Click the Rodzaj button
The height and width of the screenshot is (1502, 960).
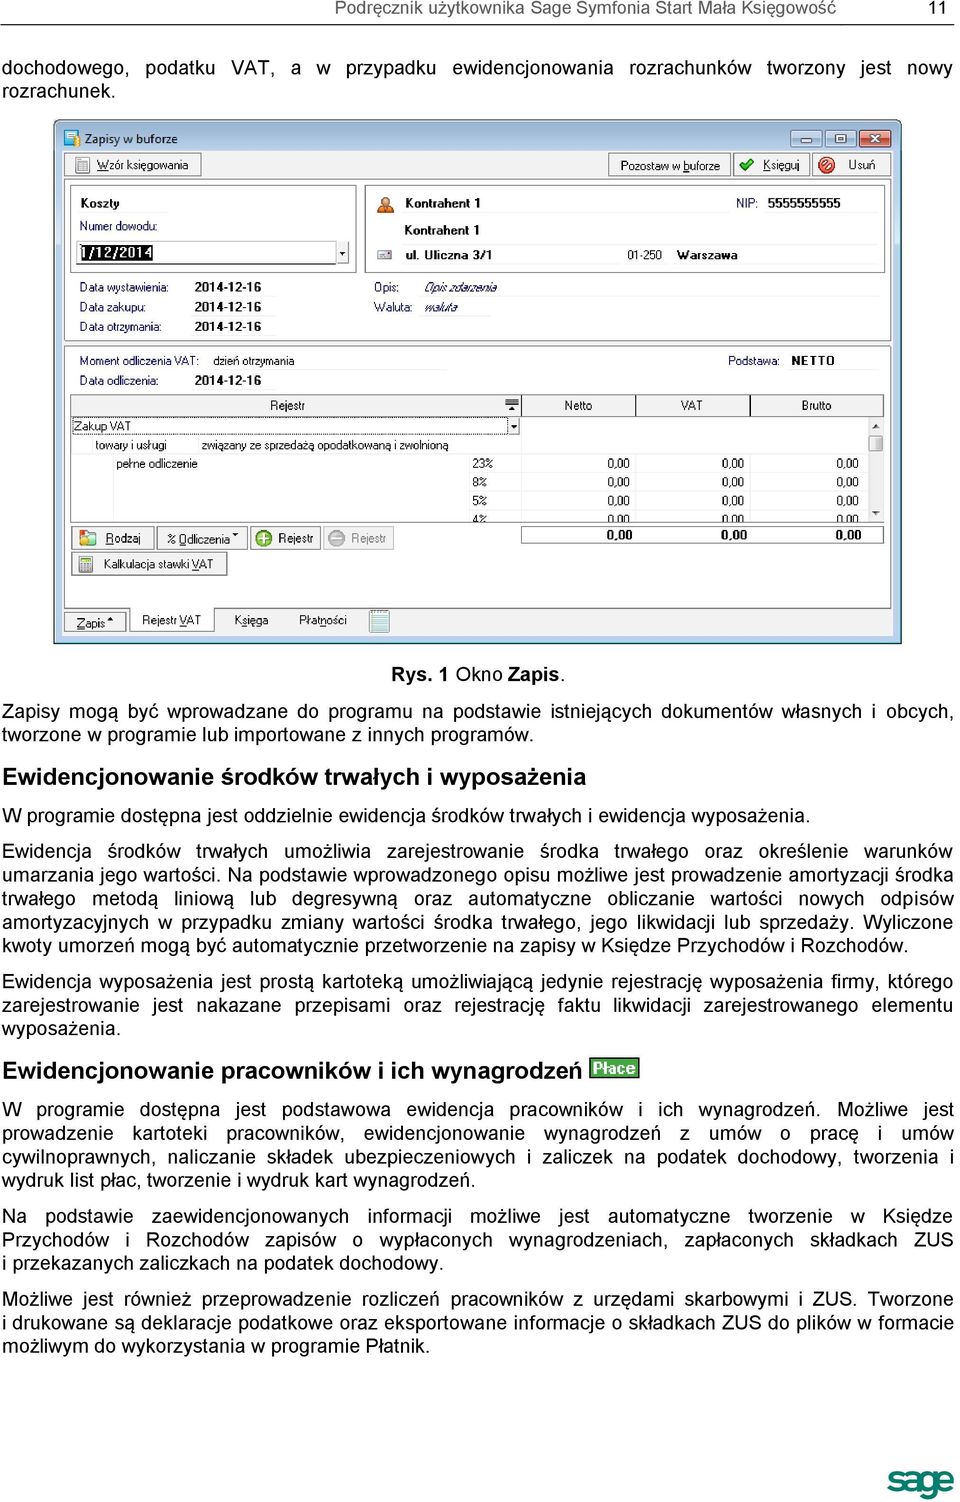[112, 538]
